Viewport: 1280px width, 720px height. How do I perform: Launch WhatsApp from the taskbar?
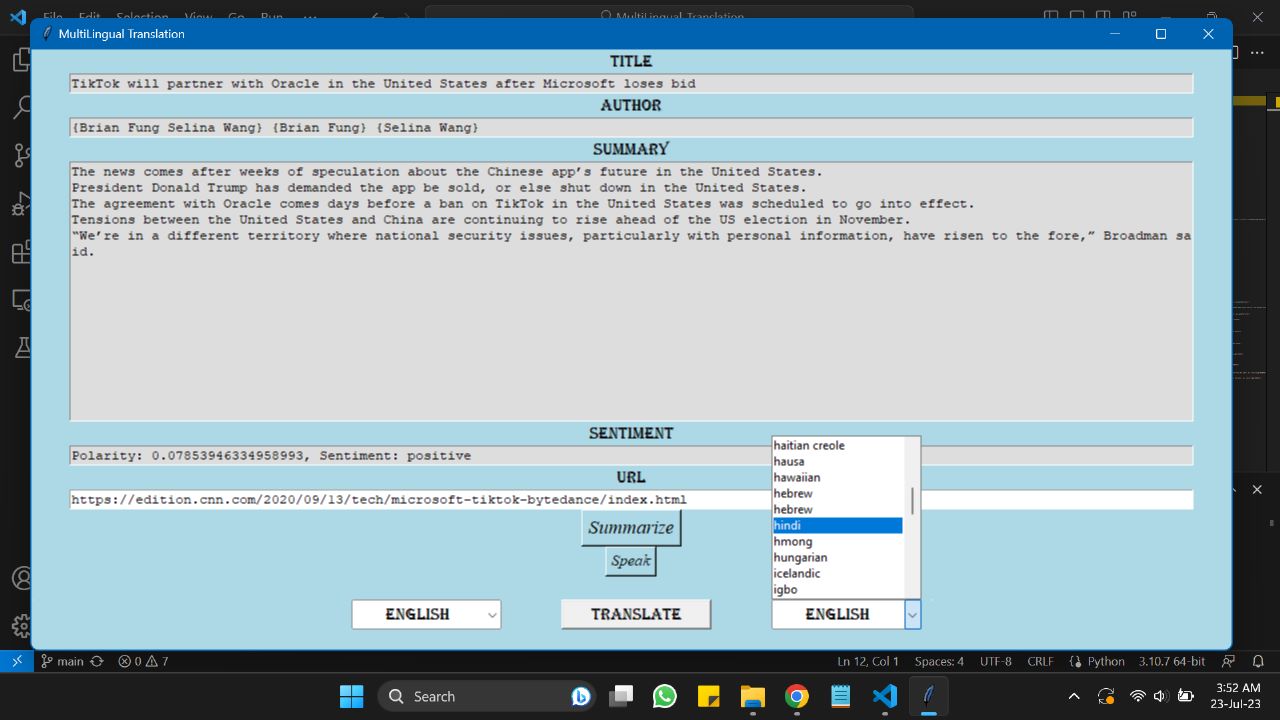tap(665, 696)
